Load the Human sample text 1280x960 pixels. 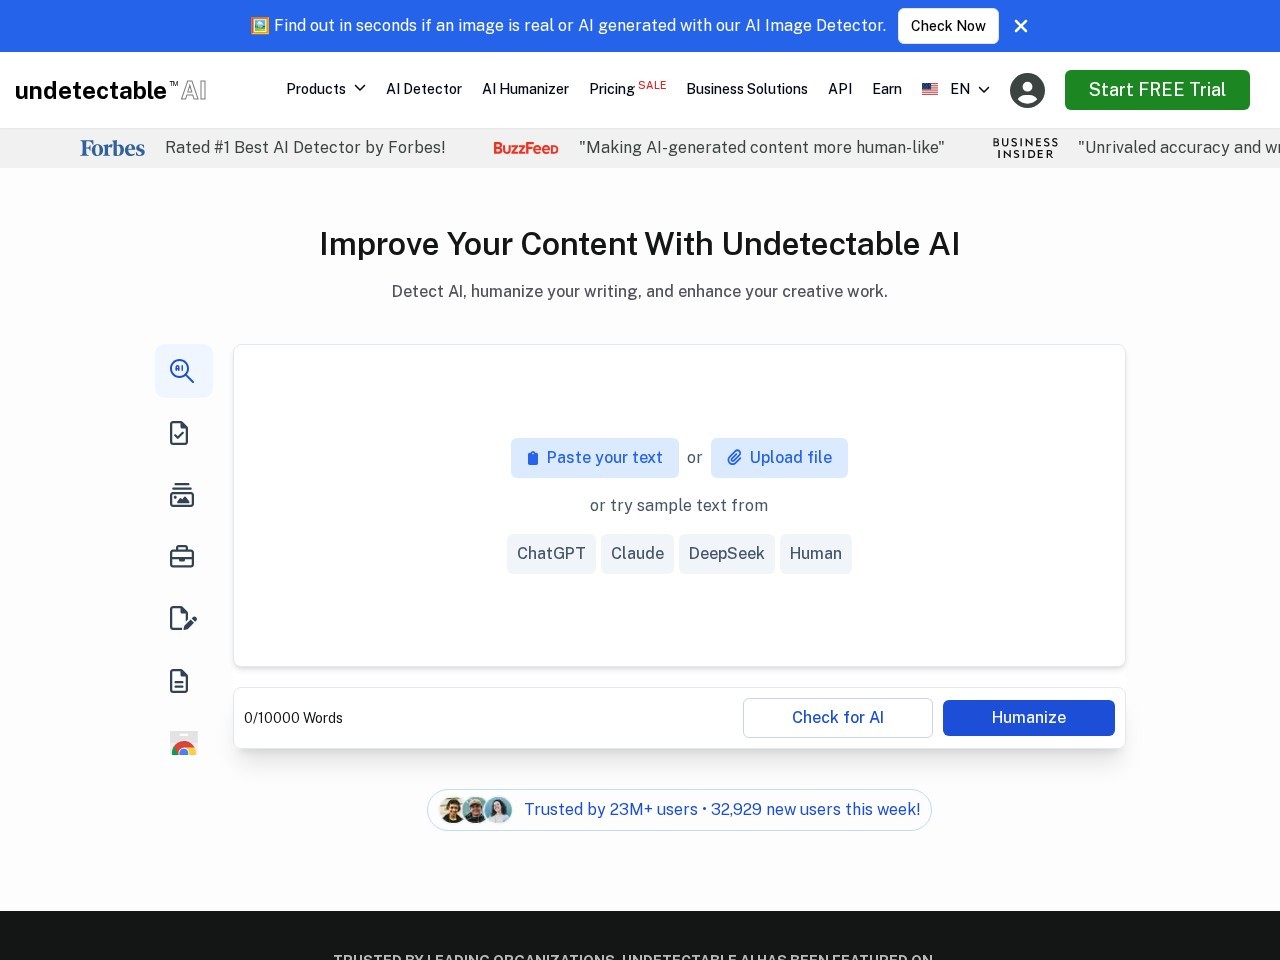click(x=816, y=554)
